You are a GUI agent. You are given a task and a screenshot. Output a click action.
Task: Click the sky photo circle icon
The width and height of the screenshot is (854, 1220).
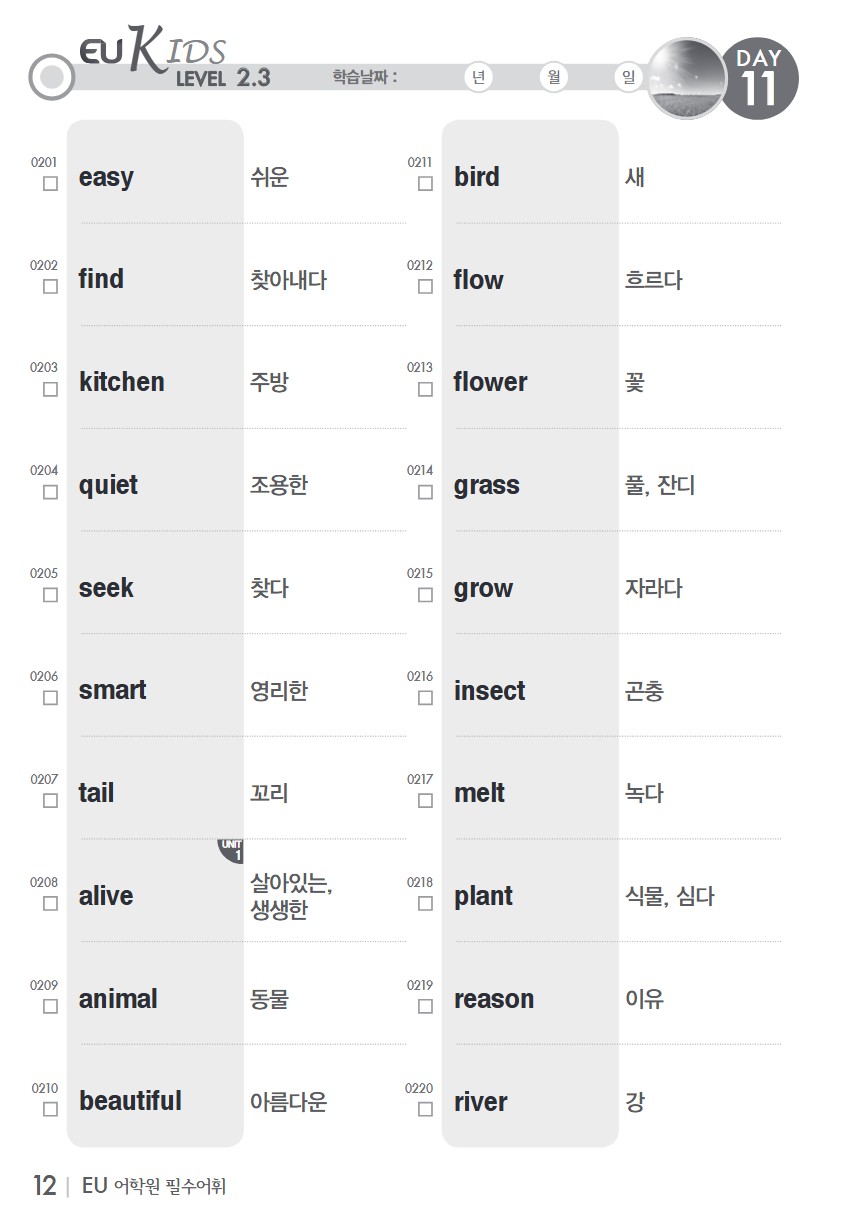tap(686, 79)
